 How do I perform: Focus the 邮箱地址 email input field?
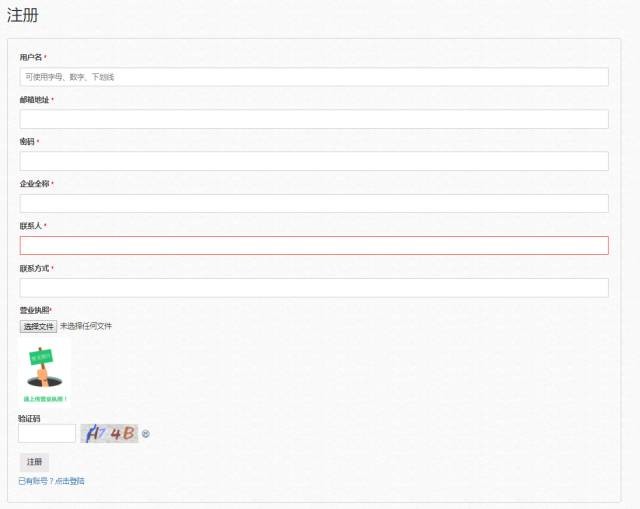point(314,119)
